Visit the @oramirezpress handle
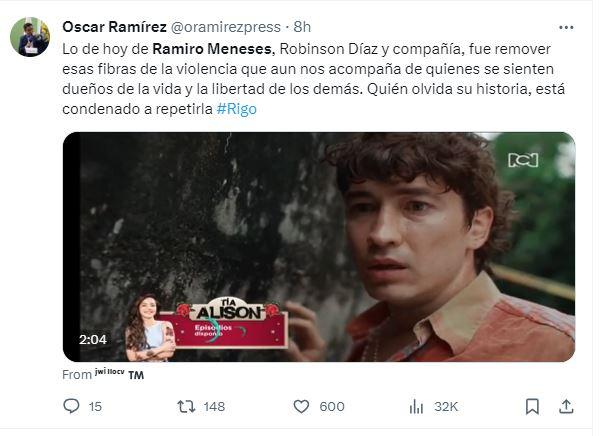599x436 pixels. click(225, 27)
